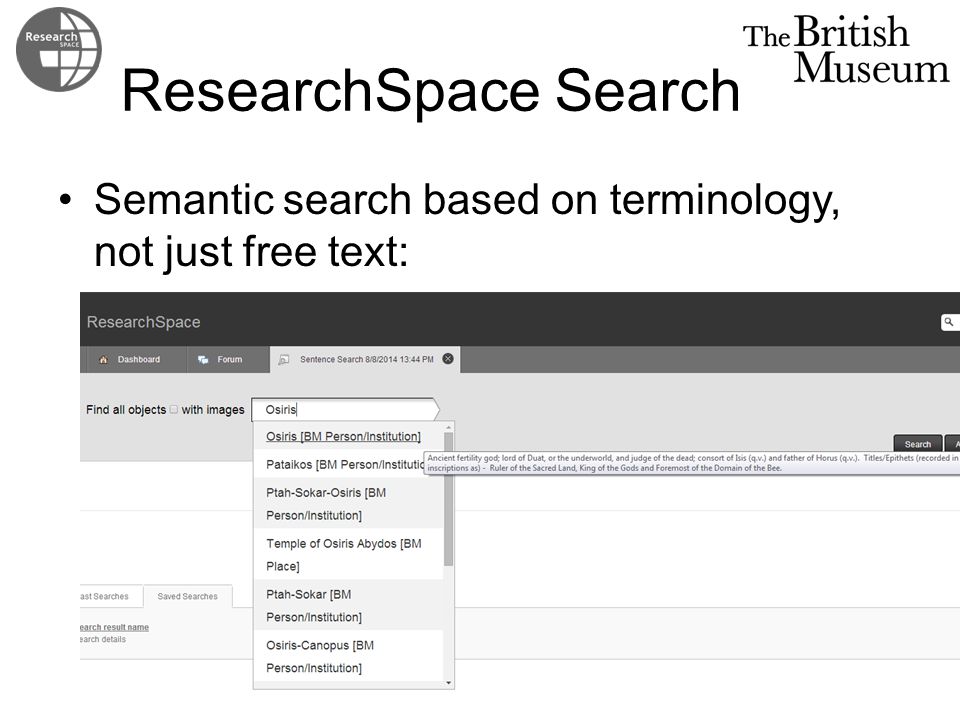This screenshot has height=720, width=960.
Task: Toggle the 'with images' checkbox
Action: coord(174,410)
